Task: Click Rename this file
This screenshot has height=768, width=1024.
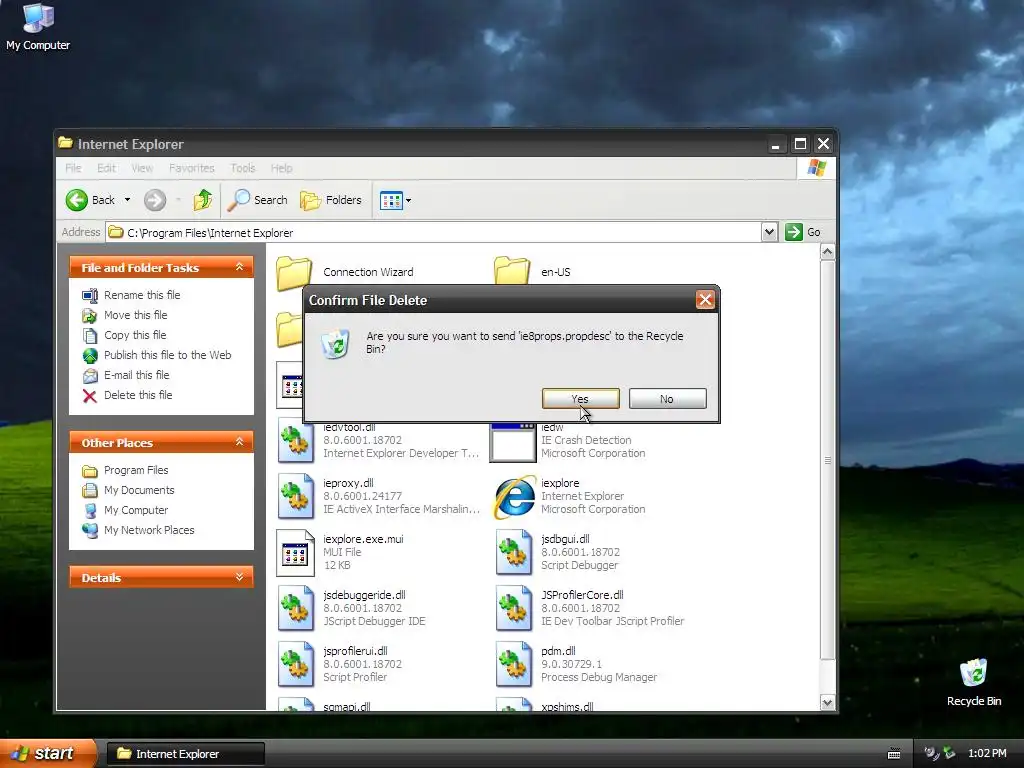Action: point(142,295)
